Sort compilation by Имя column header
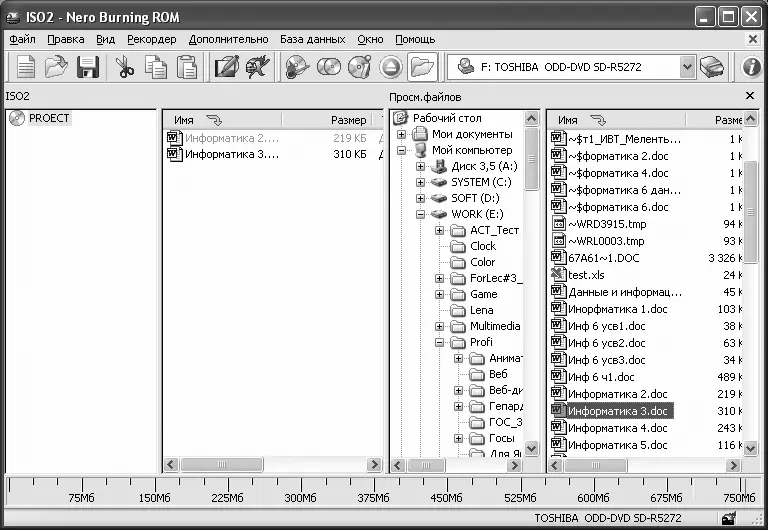 coord(222,120)
